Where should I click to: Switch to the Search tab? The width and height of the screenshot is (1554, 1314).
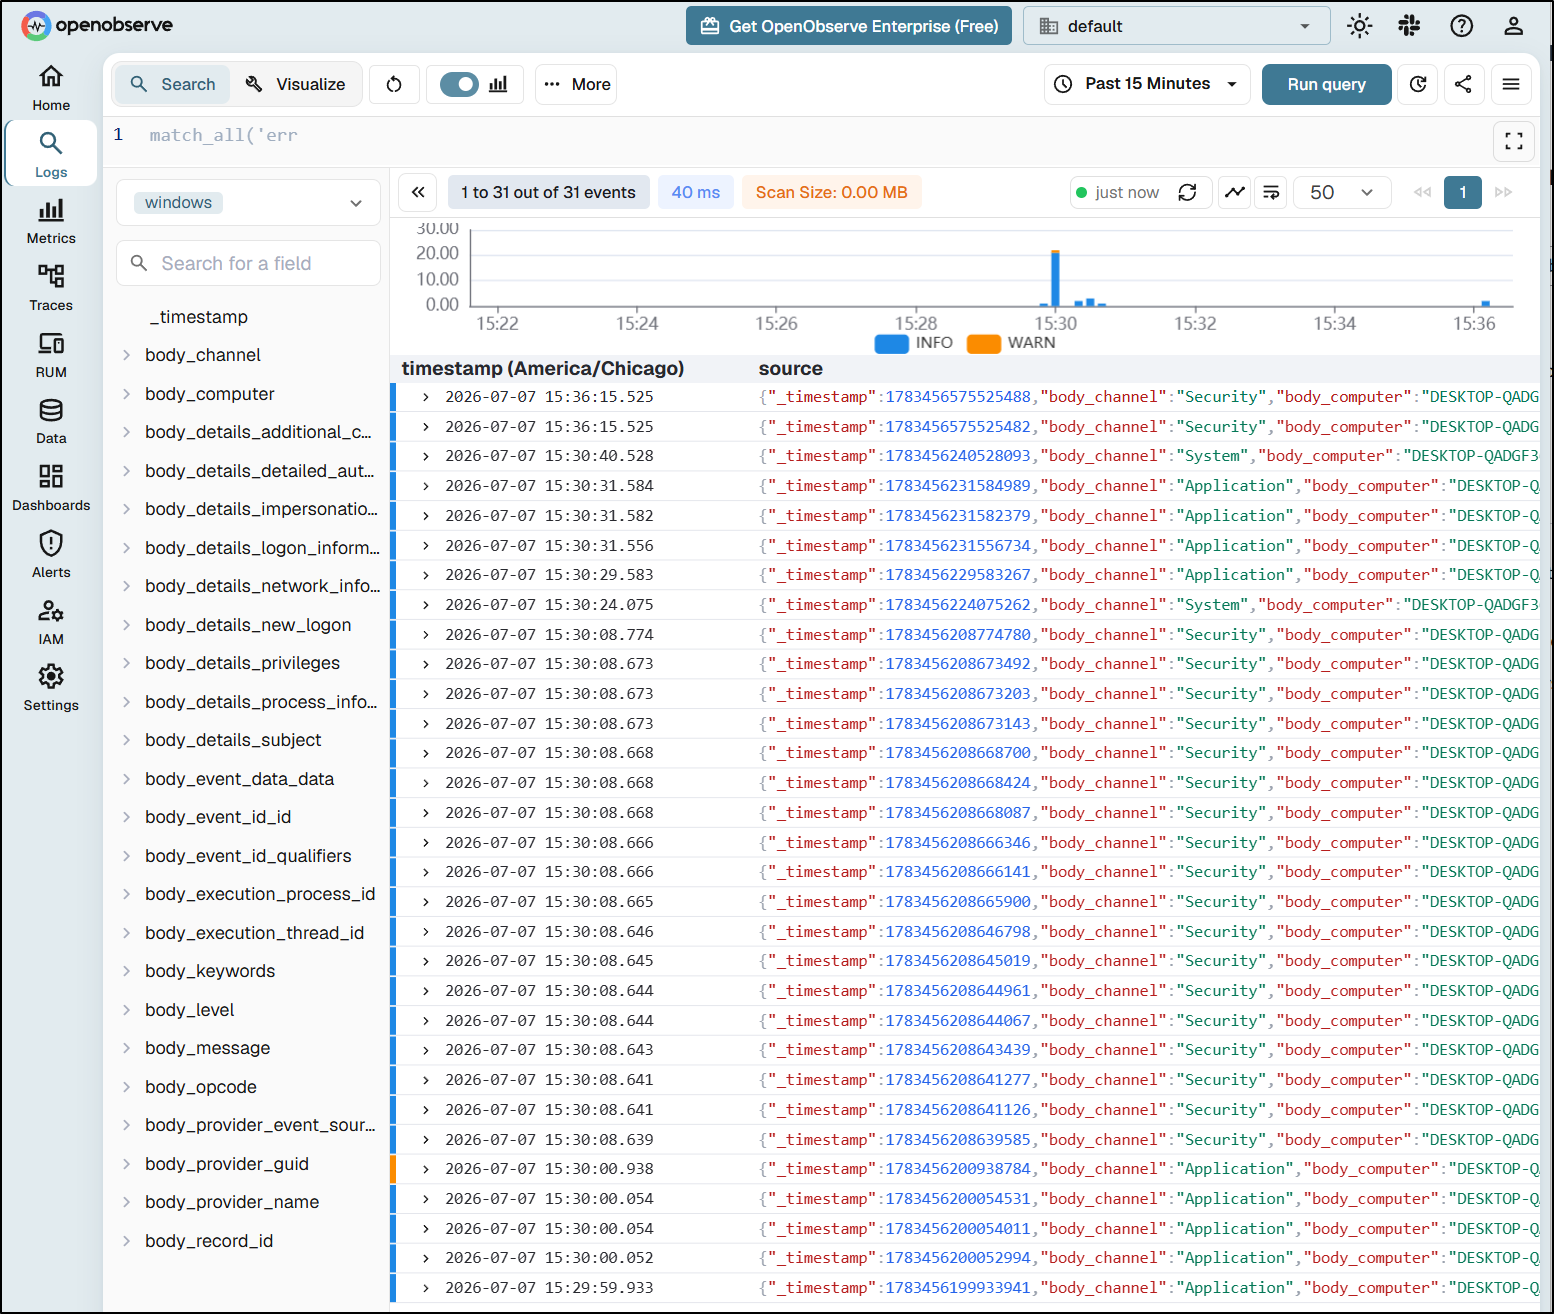click(x=173, y=84)
